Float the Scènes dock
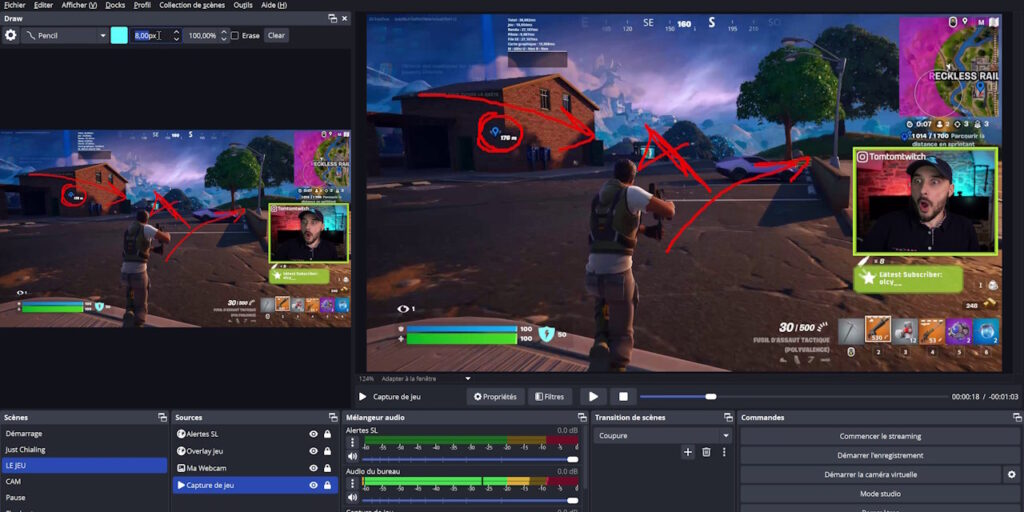 (162, 417)
